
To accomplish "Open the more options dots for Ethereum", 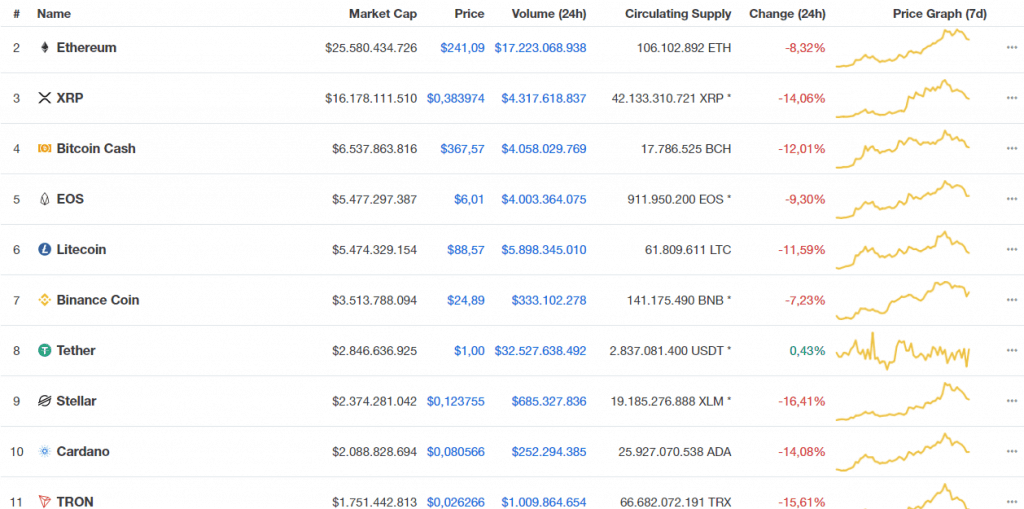I will [1012, 48].
